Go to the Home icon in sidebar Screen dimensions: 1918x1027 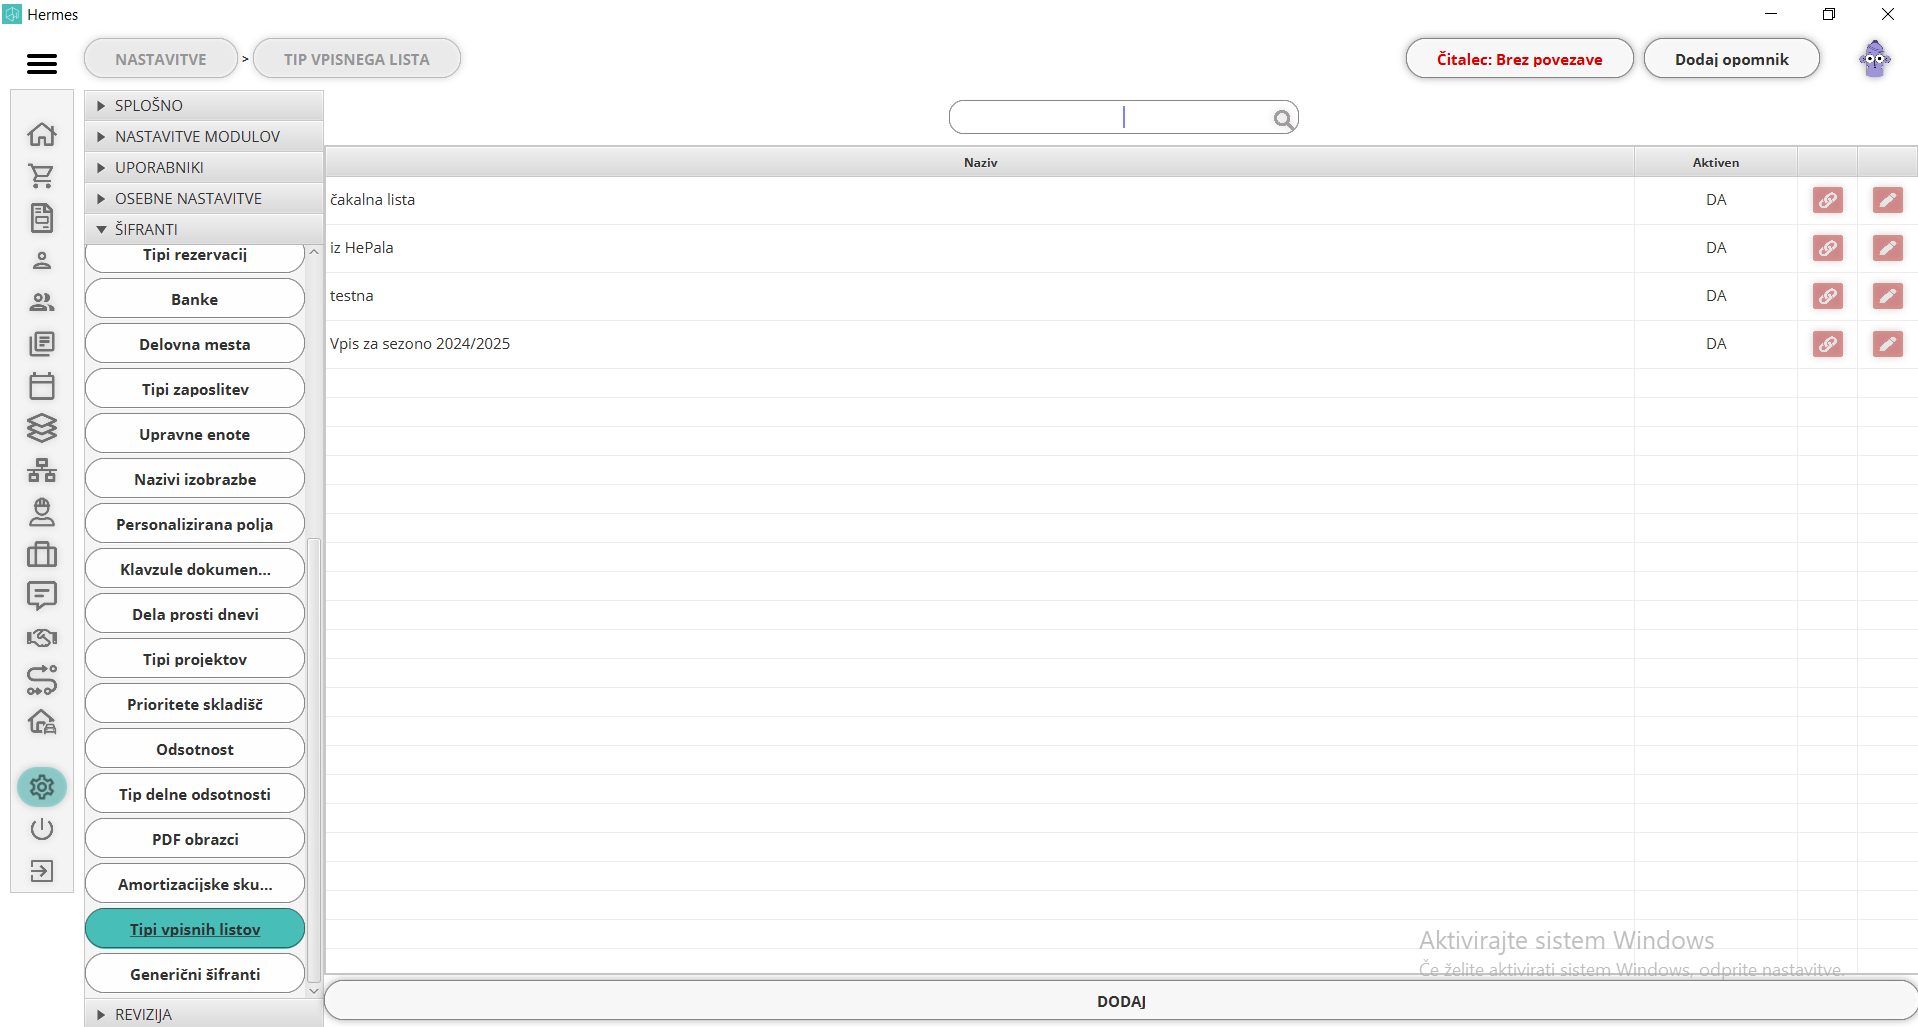point(42,134)
